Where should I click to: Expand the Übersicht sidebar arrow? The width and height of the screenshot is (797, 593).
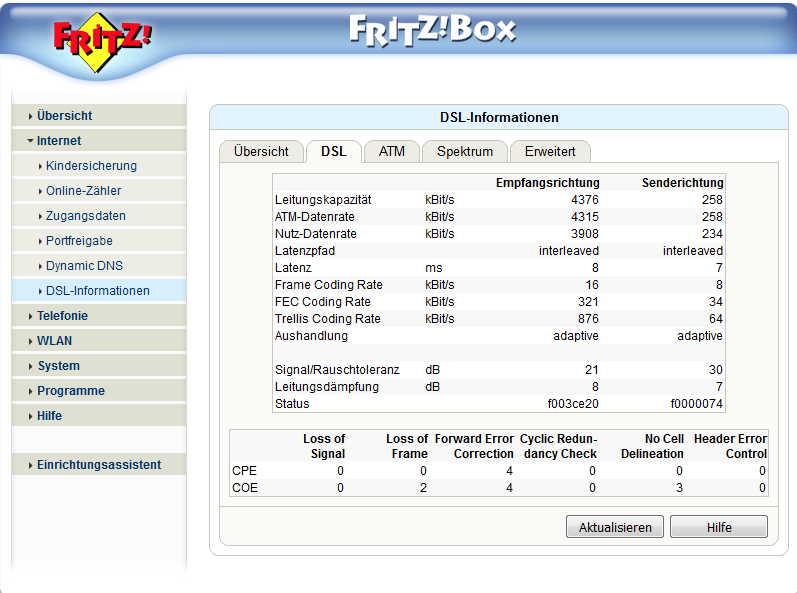click(x=30, y=116)
